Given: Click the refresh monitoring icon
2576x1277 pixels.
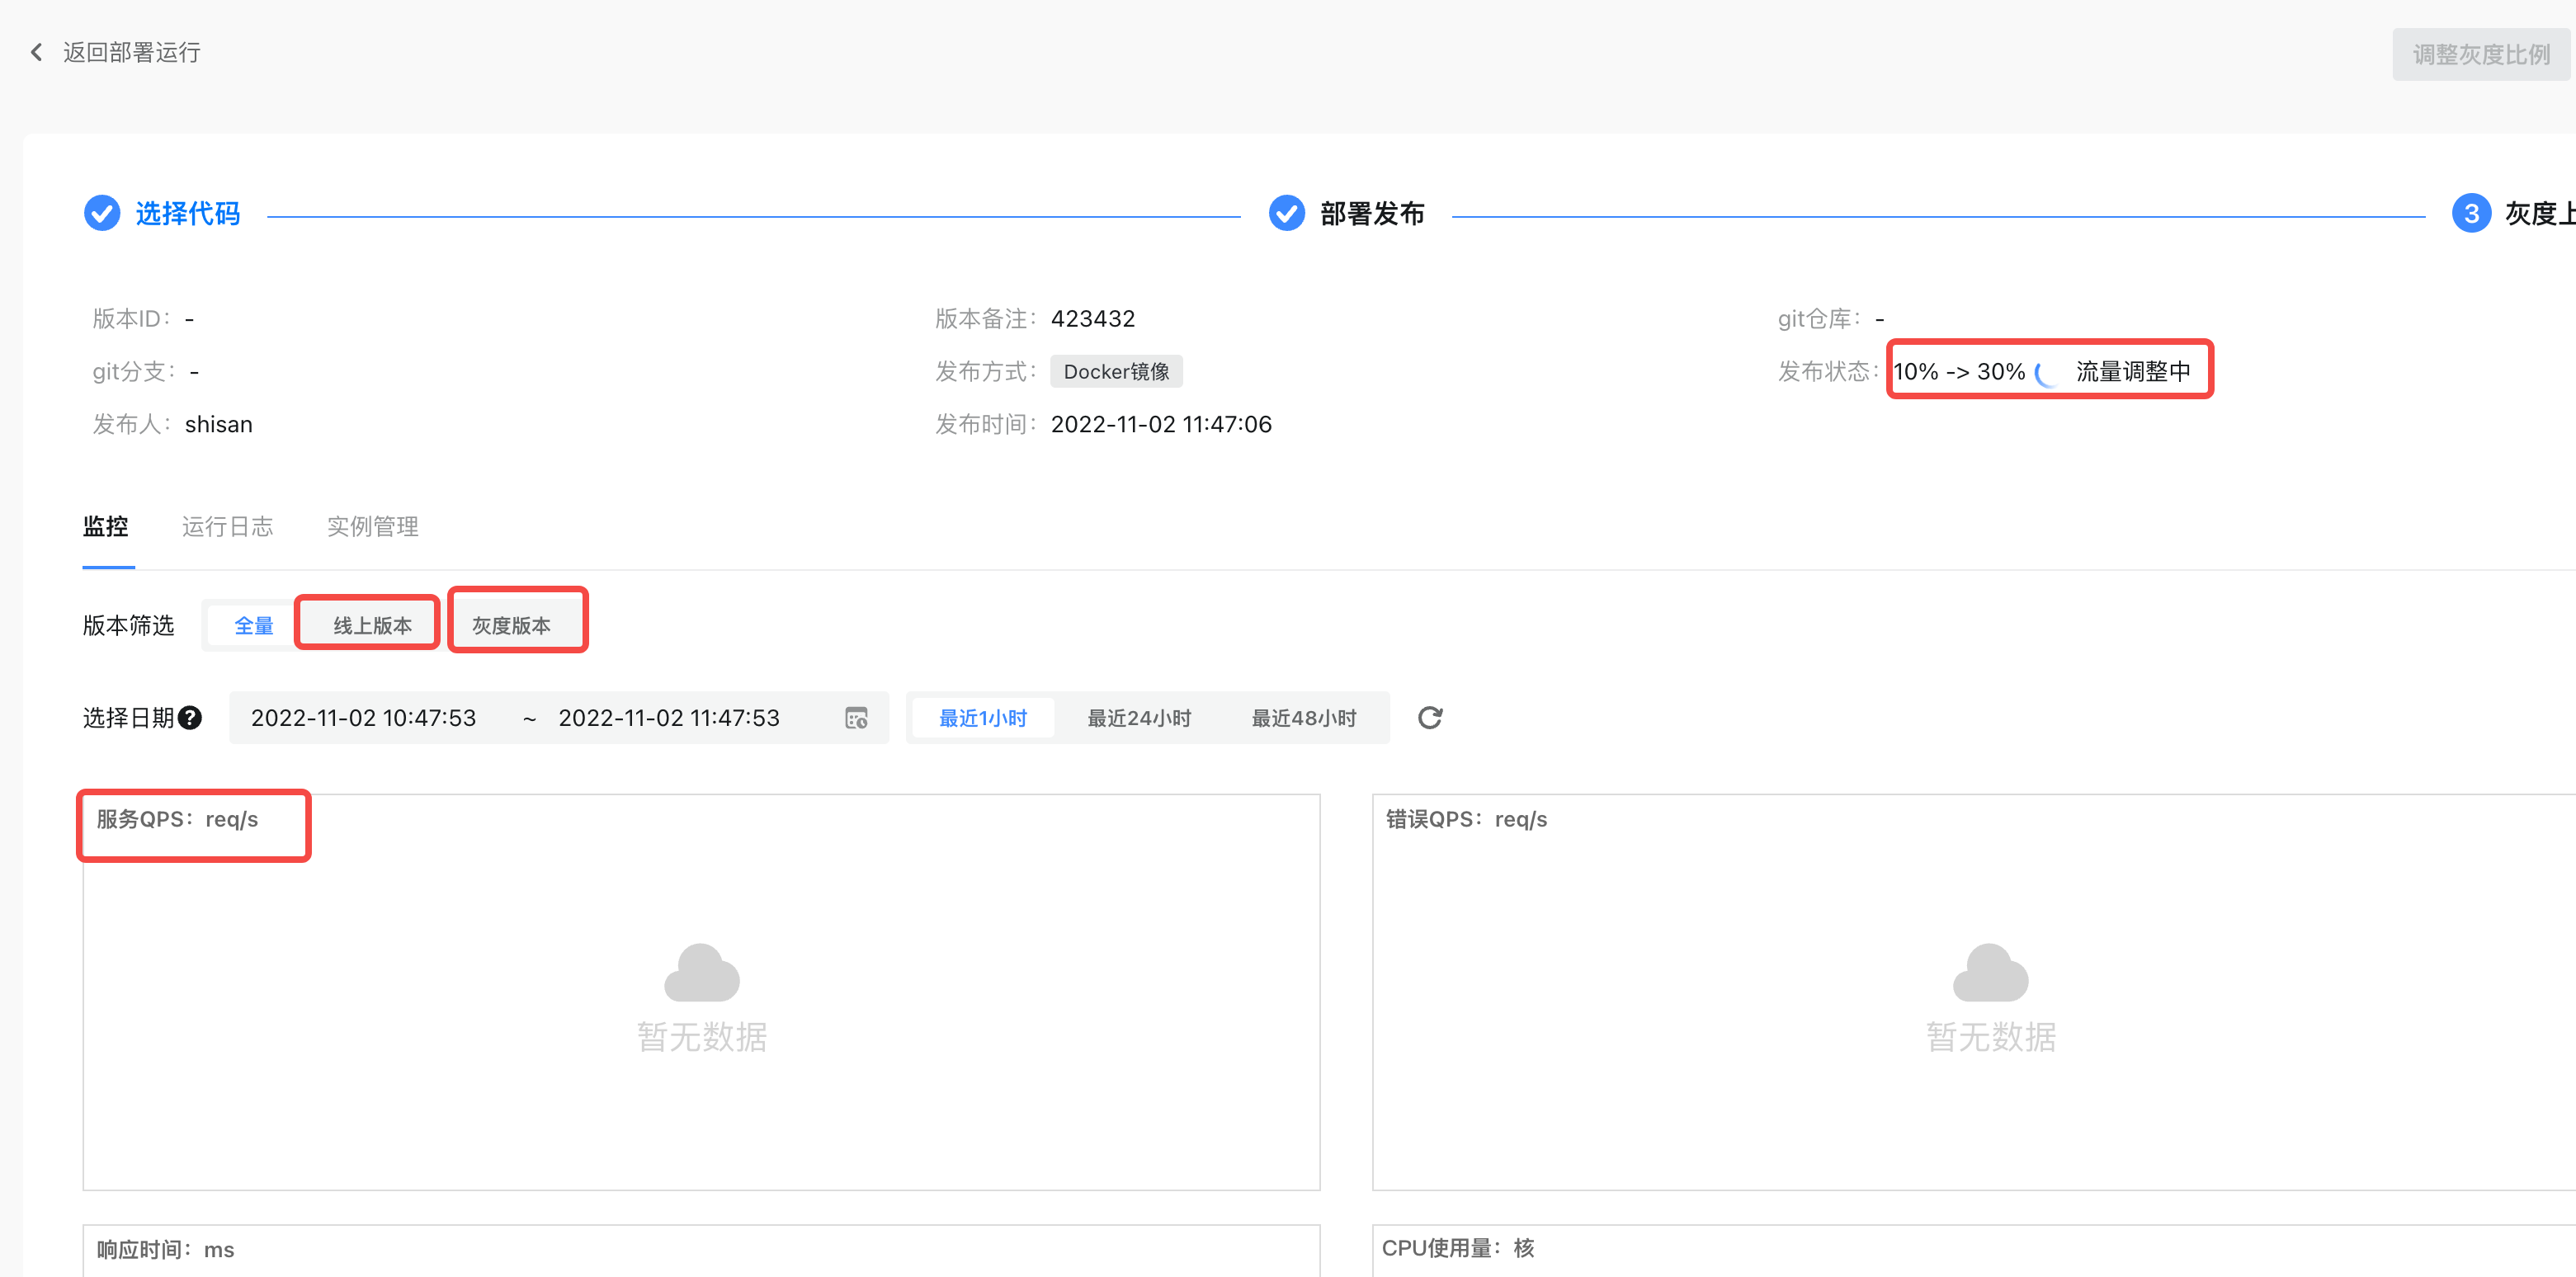Looking at the screenshot, I should [1430, 718].
